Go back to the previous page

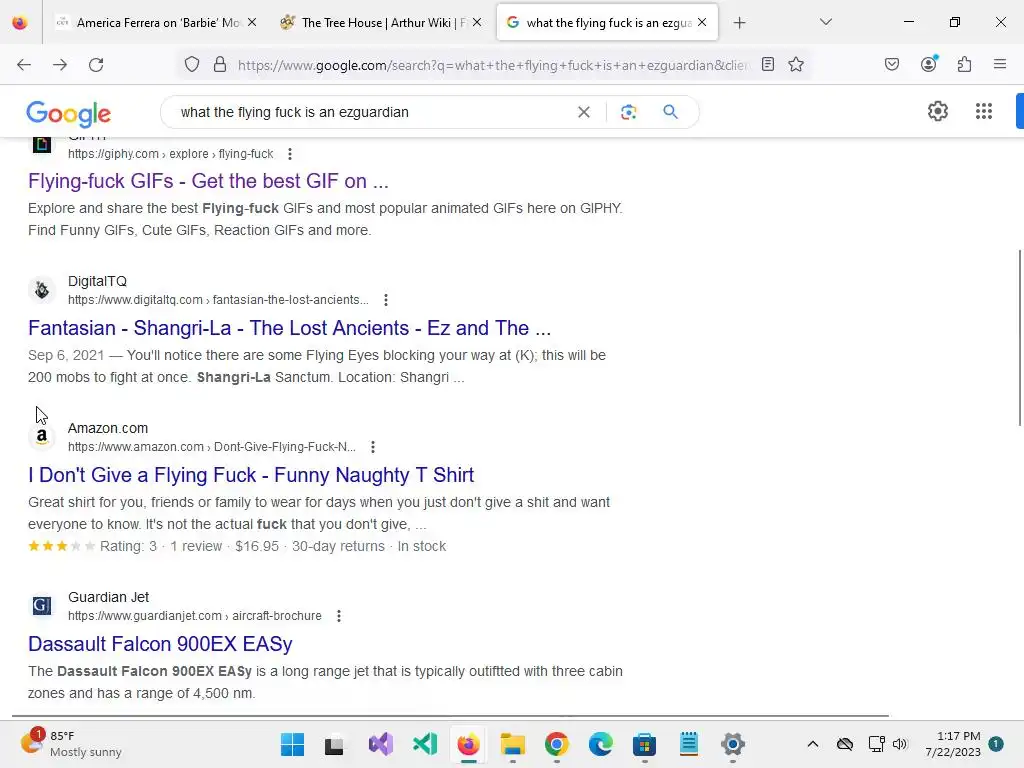pos(24,65)
